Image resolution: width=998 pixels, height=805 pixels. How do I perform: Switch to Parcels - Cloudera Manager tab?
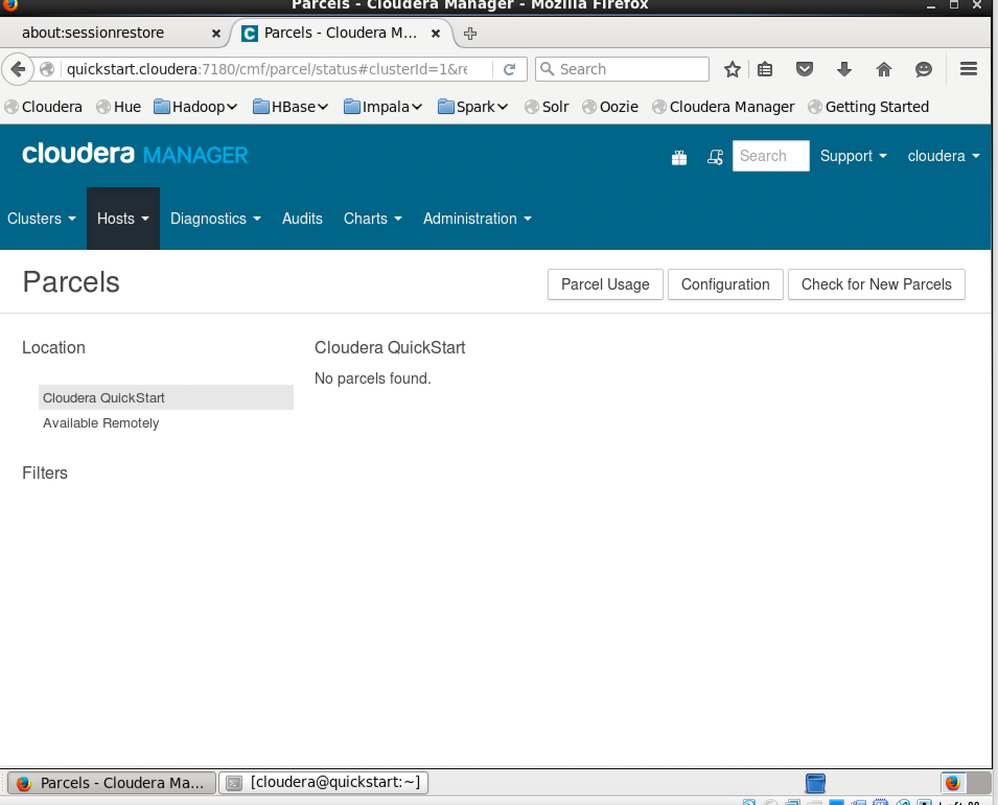pyautogui.click(x=341, y=33)
